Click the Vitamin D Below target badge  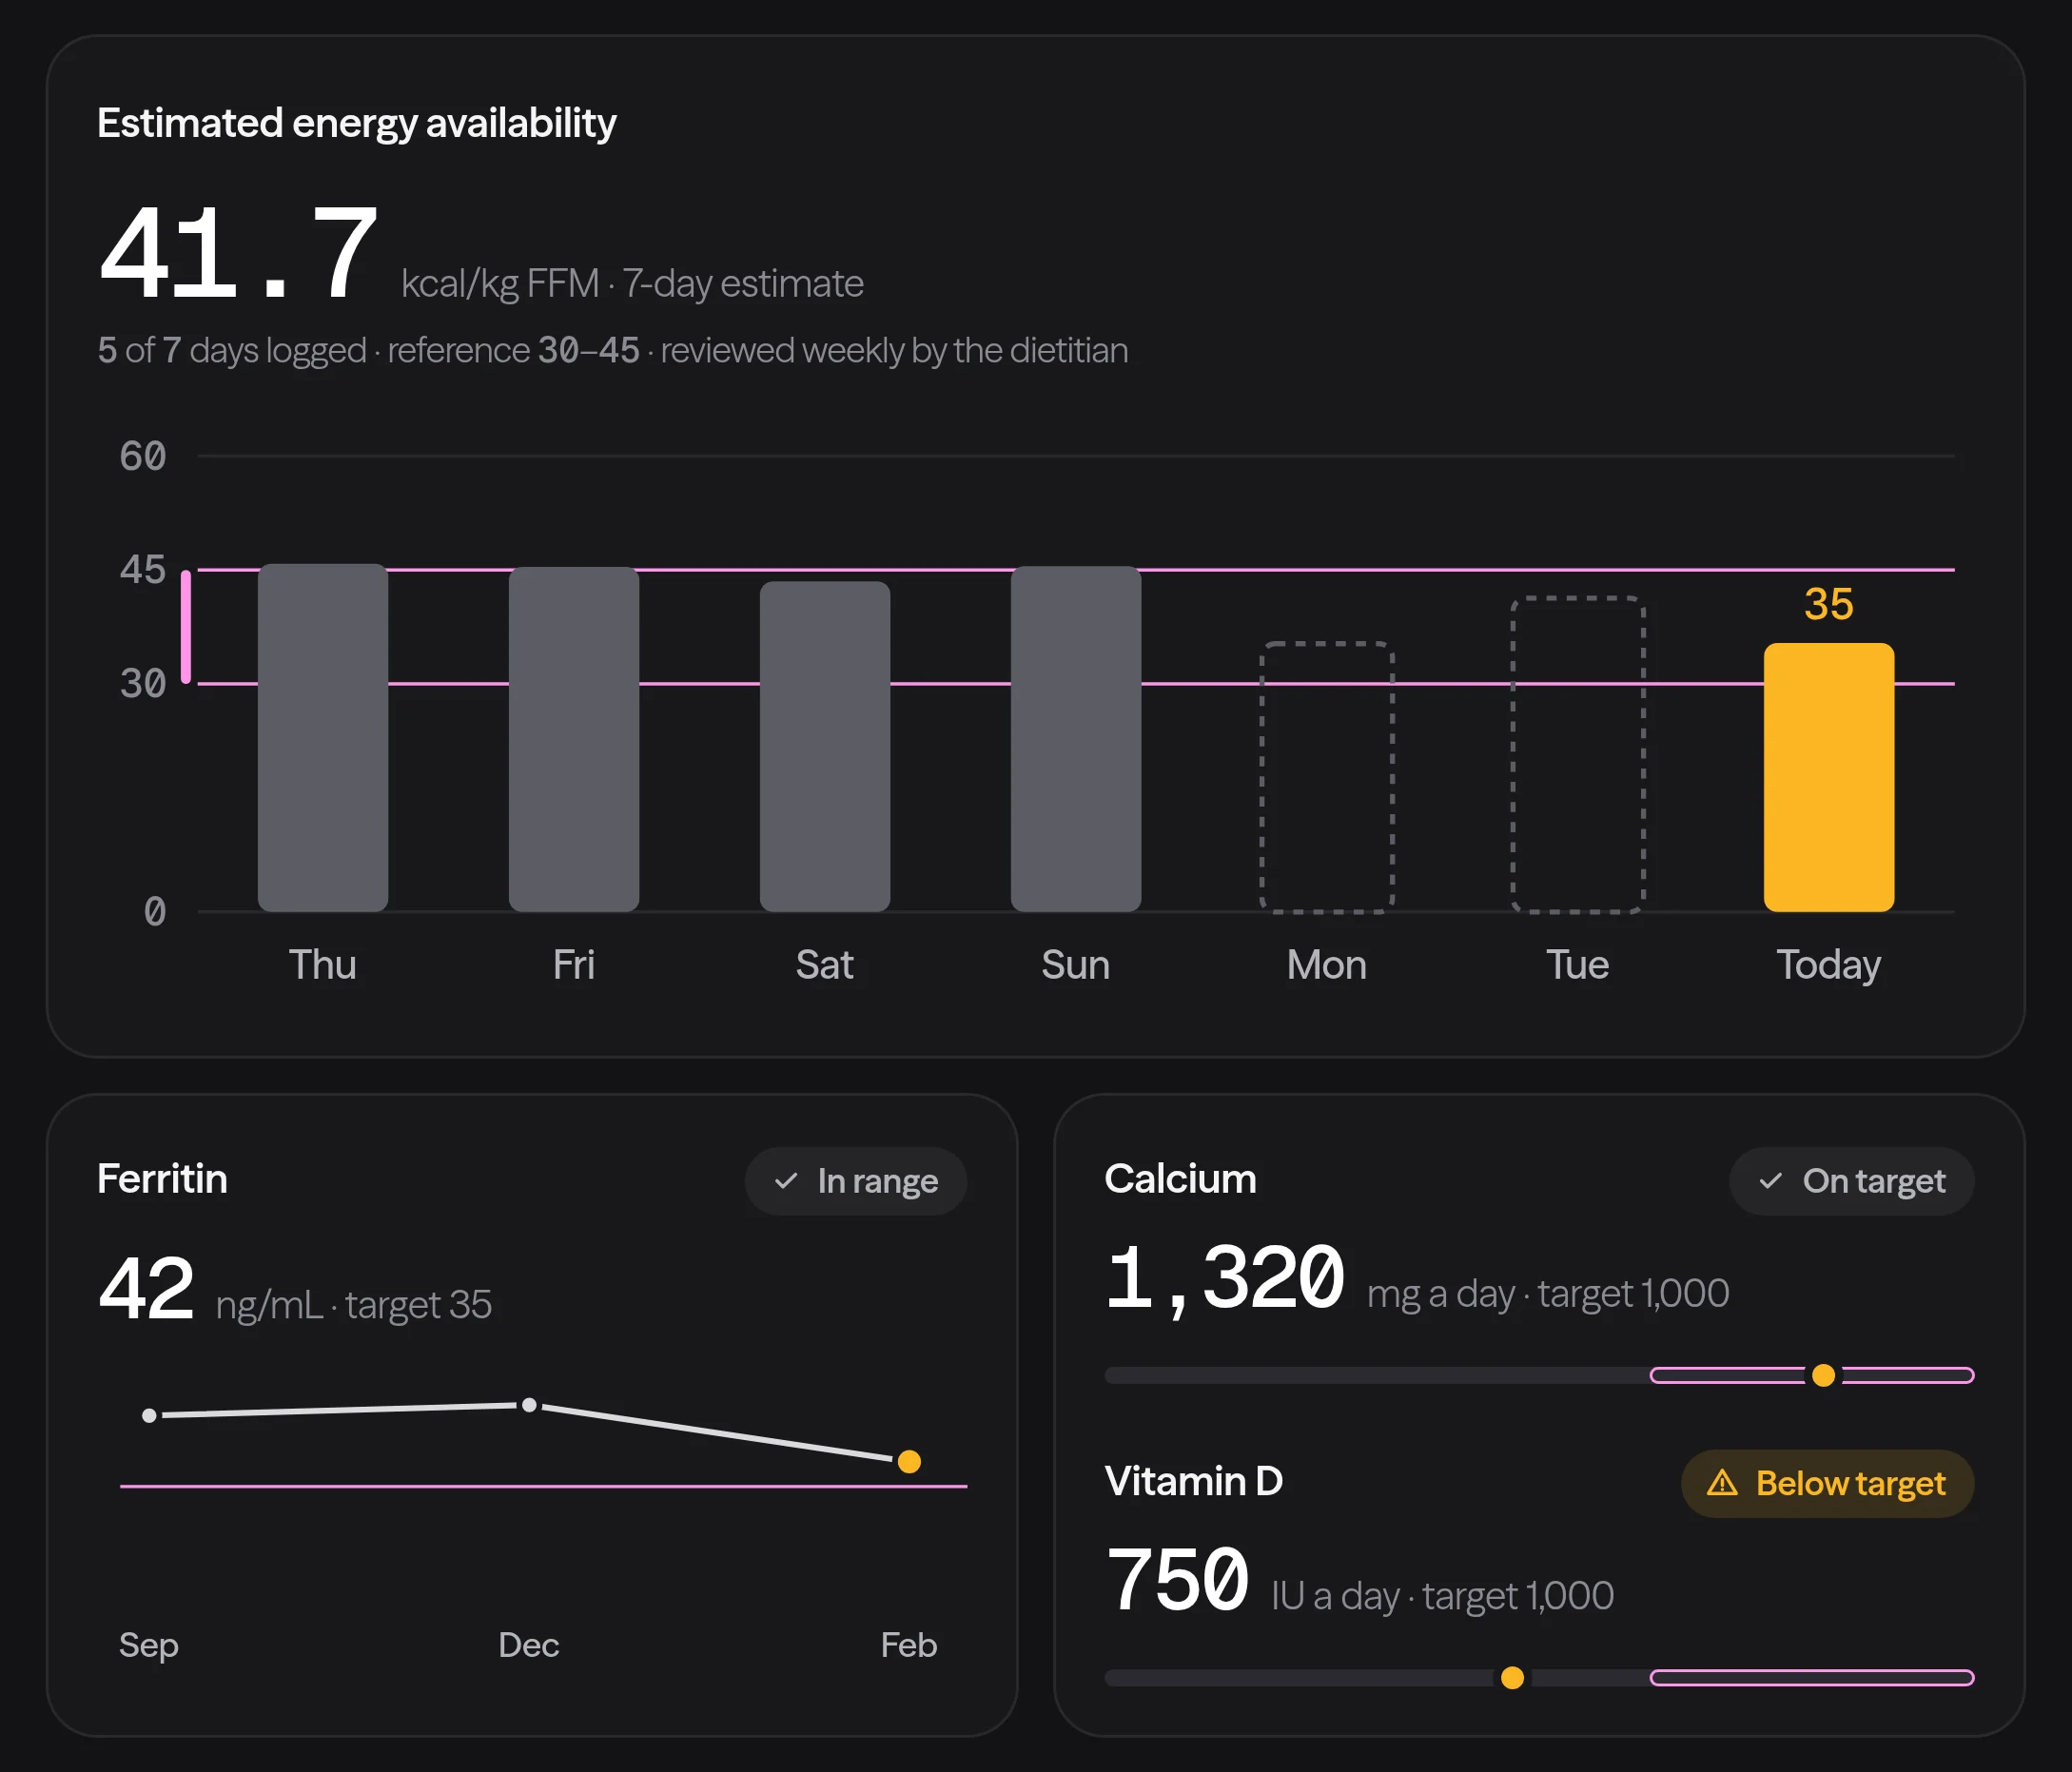[x=1827, y=1483]
